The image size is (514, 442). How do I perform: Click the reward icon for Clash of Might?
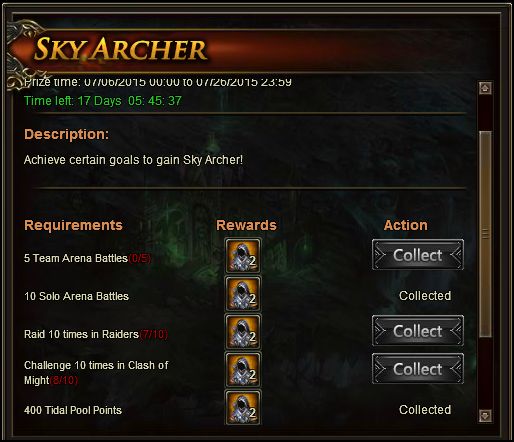point(243,370)
